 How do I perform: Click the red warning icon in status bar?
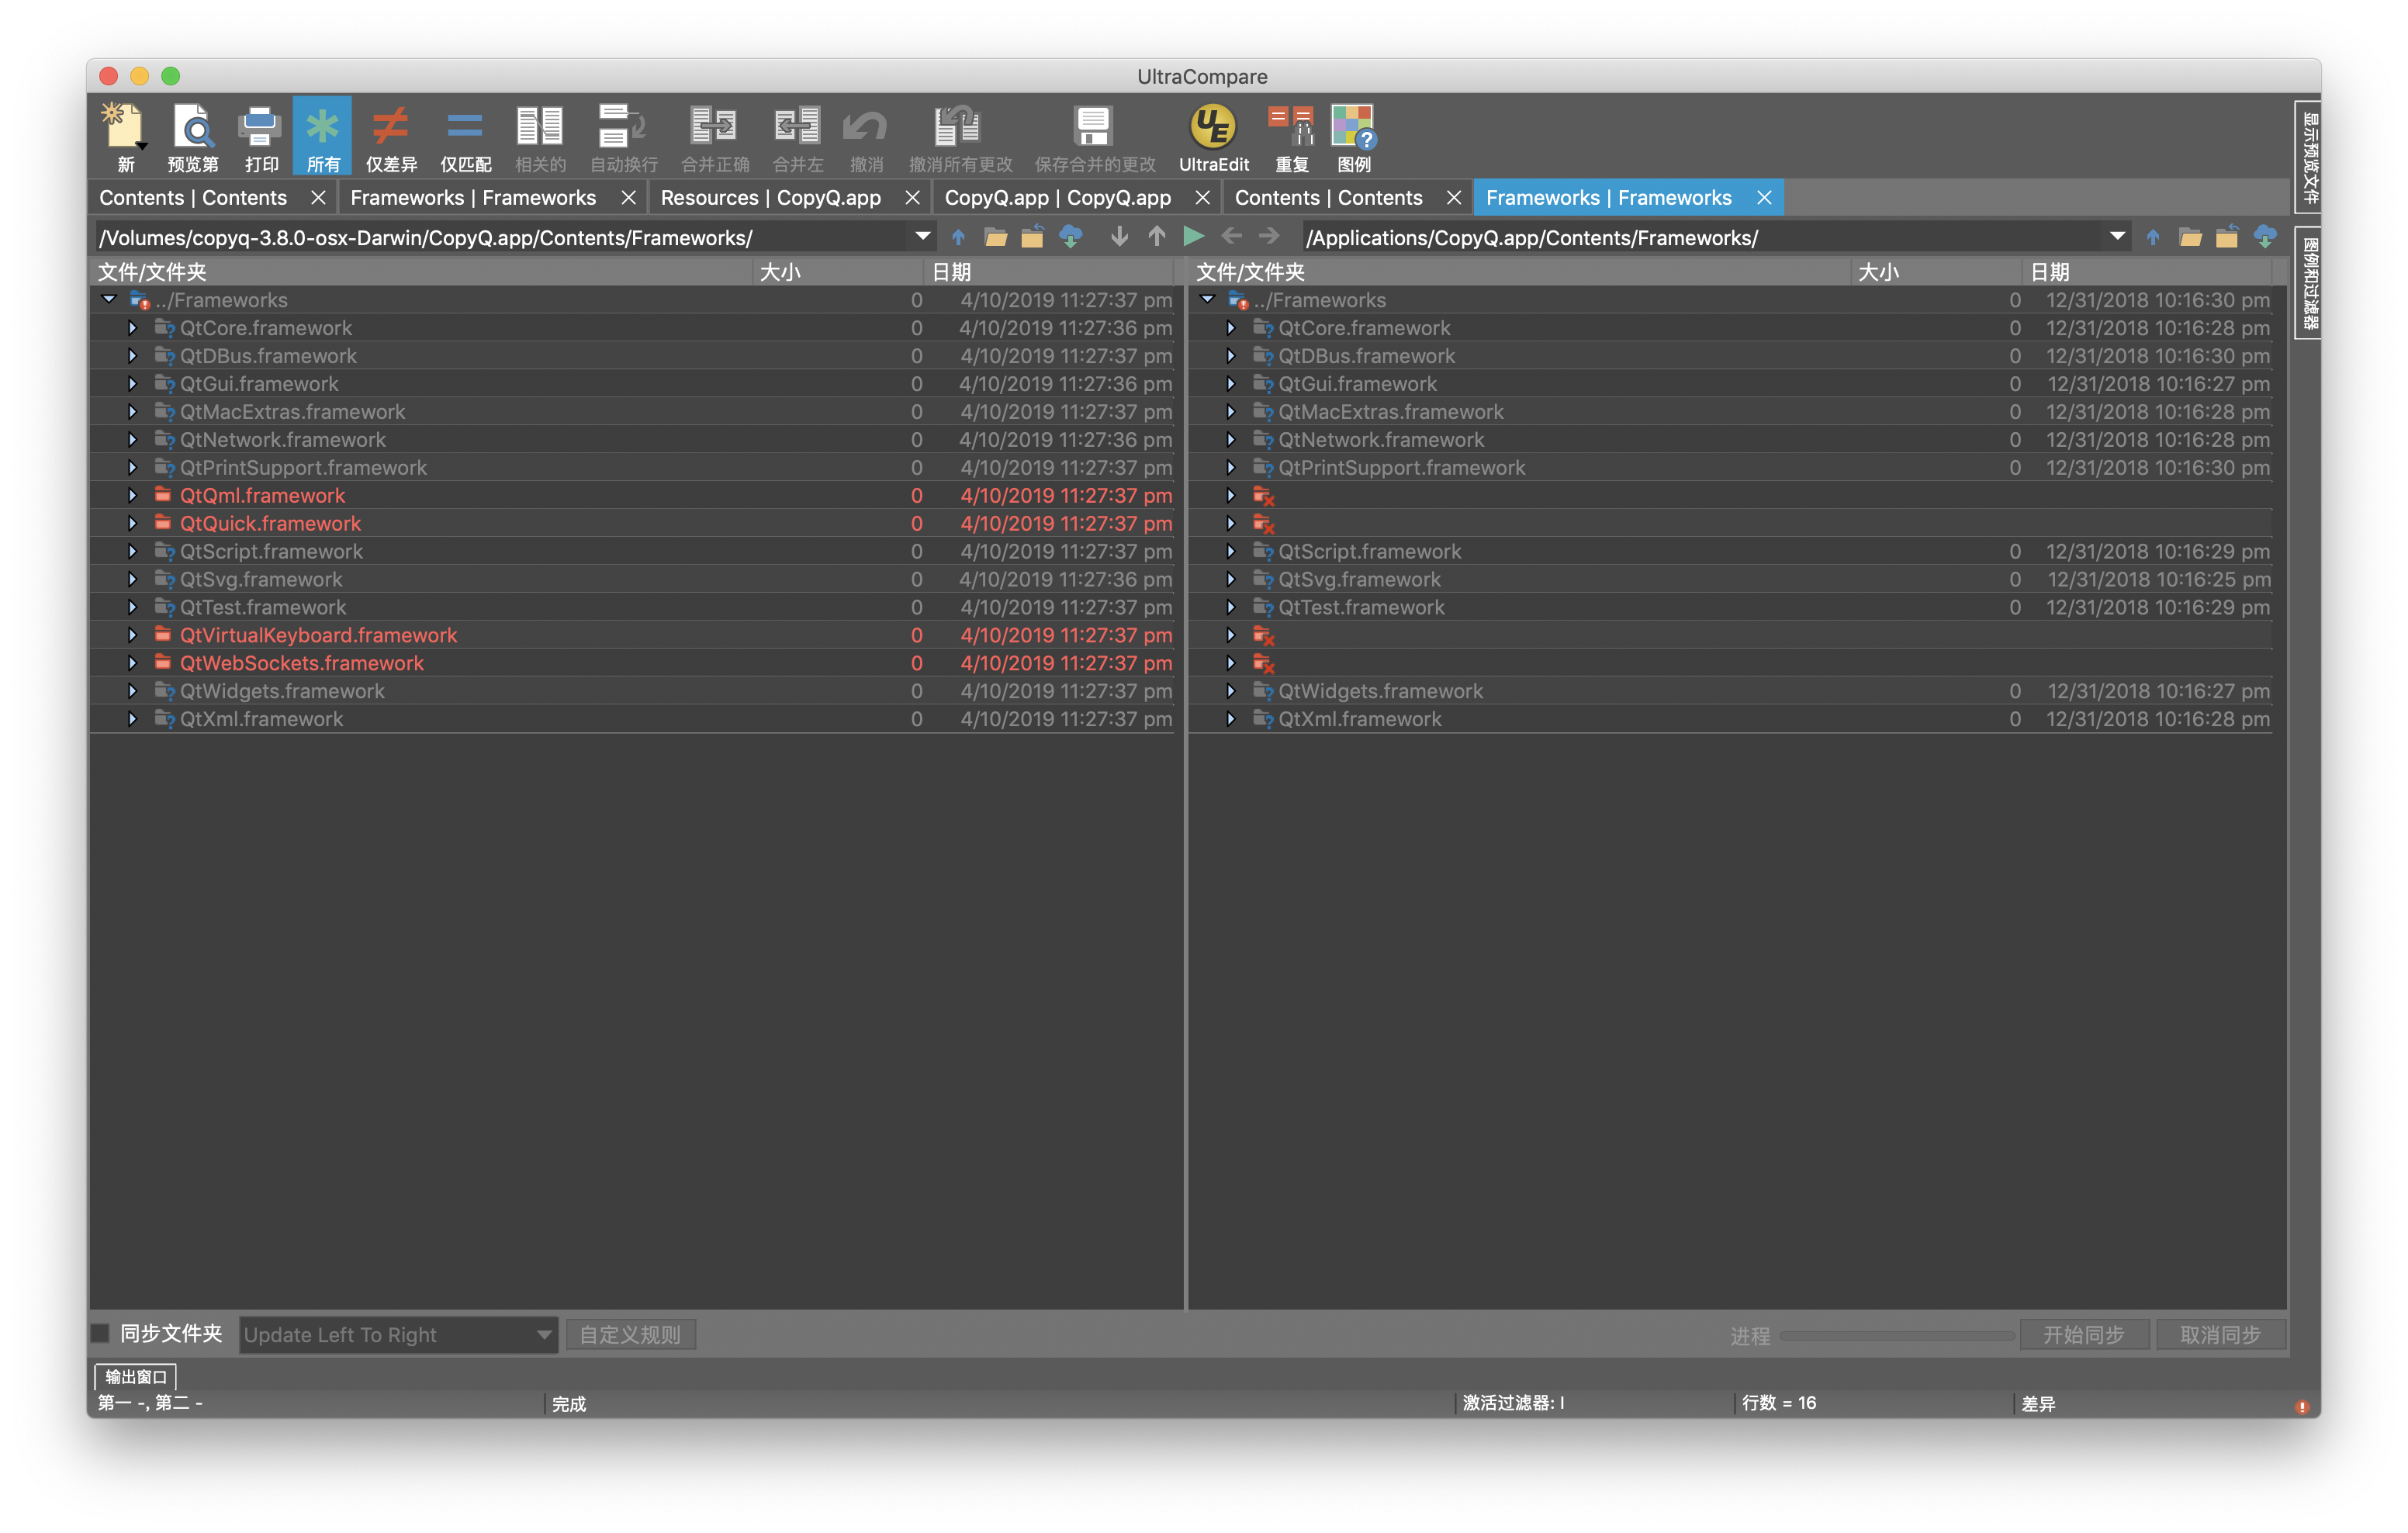2302,1406
